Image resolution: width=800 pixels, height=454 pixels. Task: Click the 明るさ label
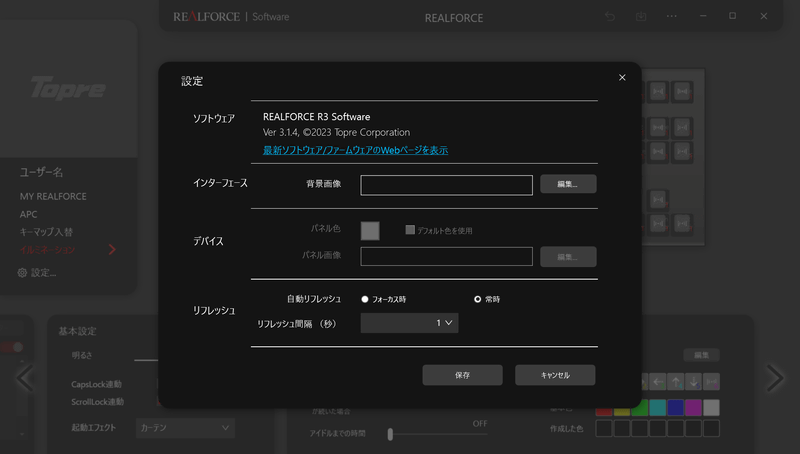(82, 355)
